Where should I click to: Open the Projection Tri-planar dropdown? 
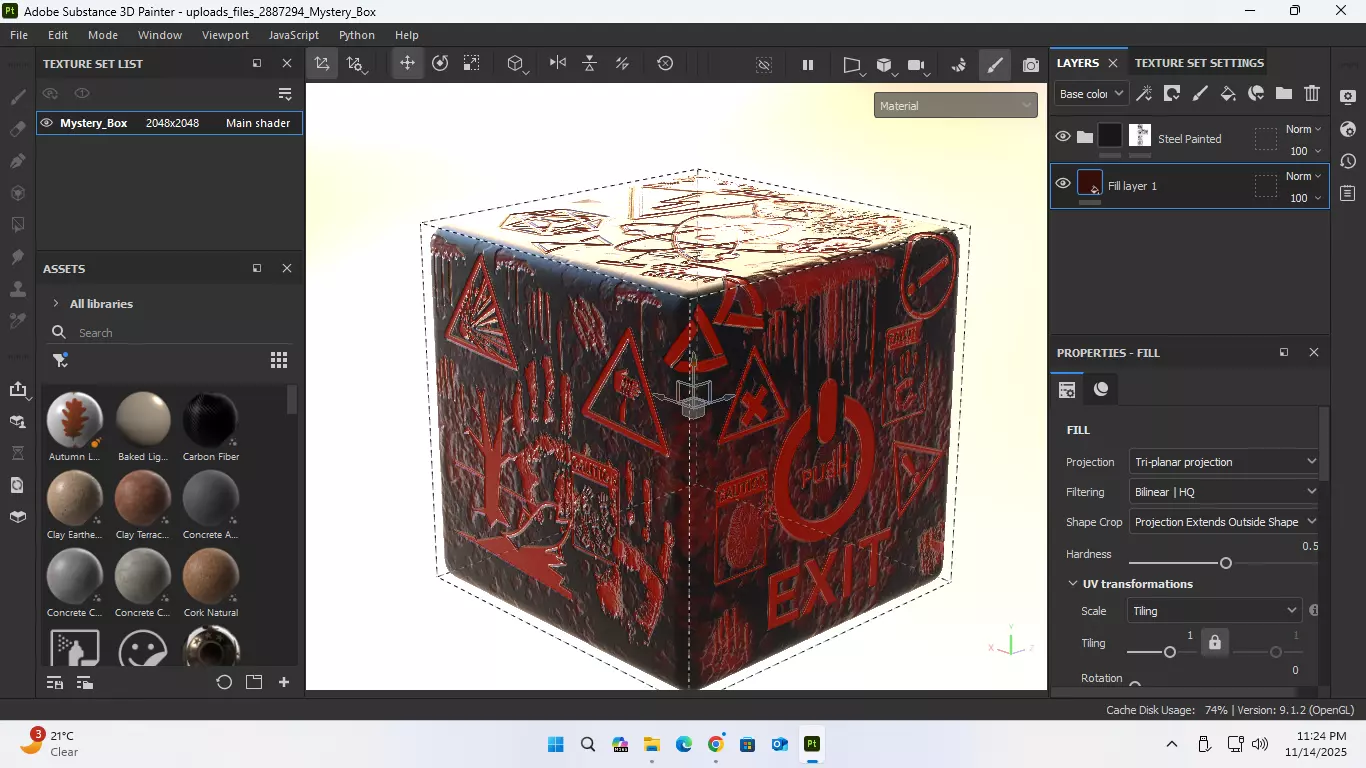pos(1224,462)
